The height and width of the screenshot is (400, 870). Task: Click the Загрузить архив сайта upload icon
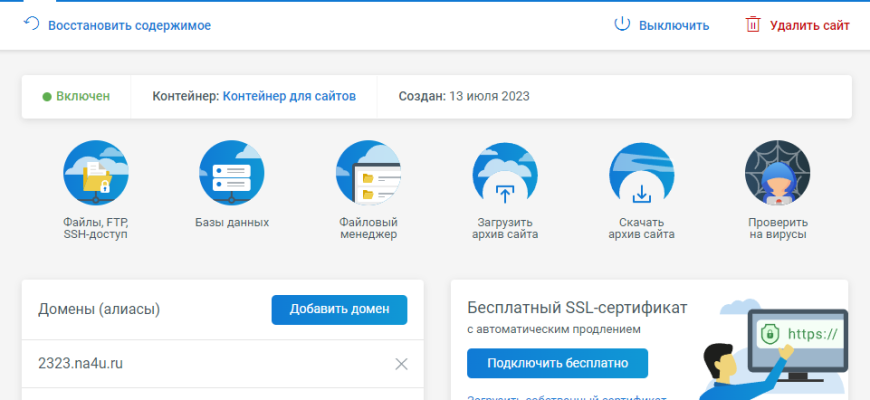pyautogui.click(x=504, y=173)
